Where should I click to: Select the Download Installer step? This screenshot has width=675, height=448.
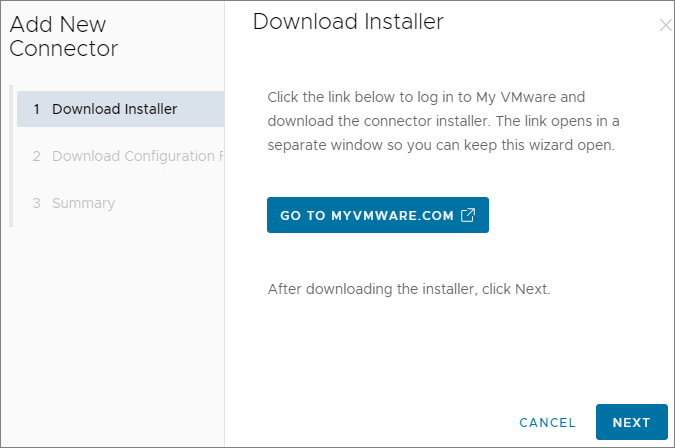tap(114, 109)
